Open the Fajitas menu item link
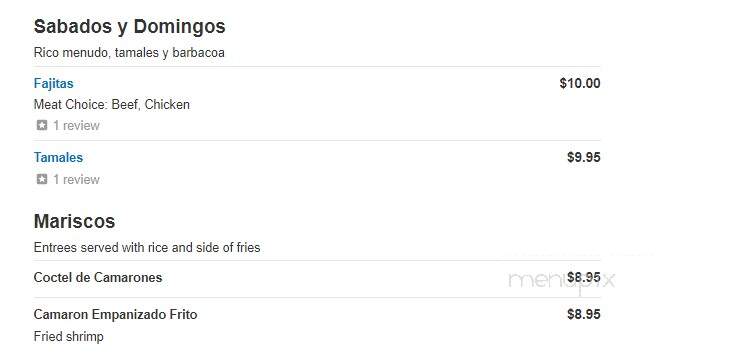This screenshot has height=363, width=741. tap(53, 84)
